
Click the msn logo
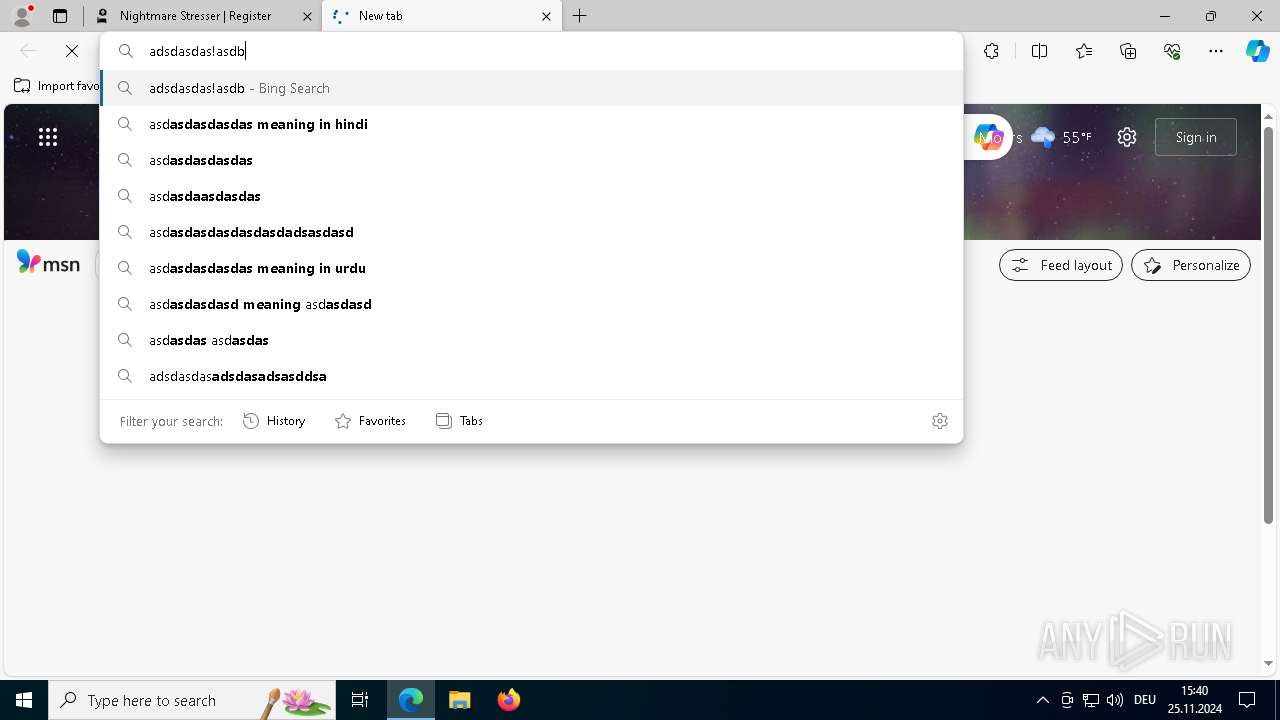pos(48,263)
